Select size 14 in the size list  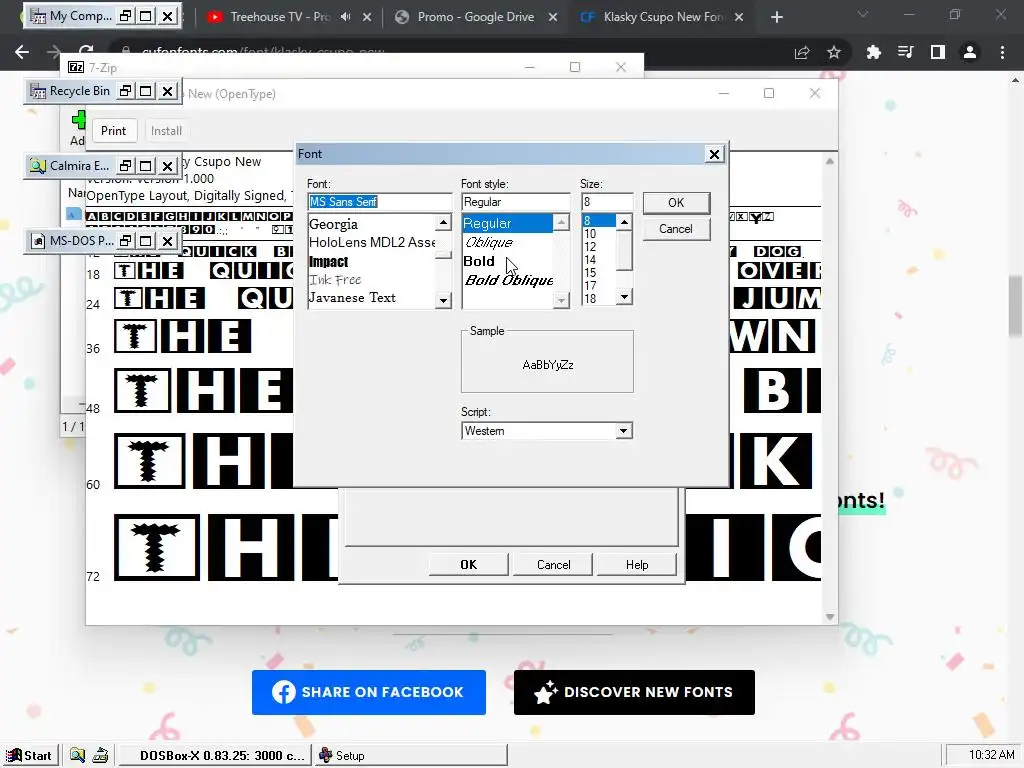point(598,260)
